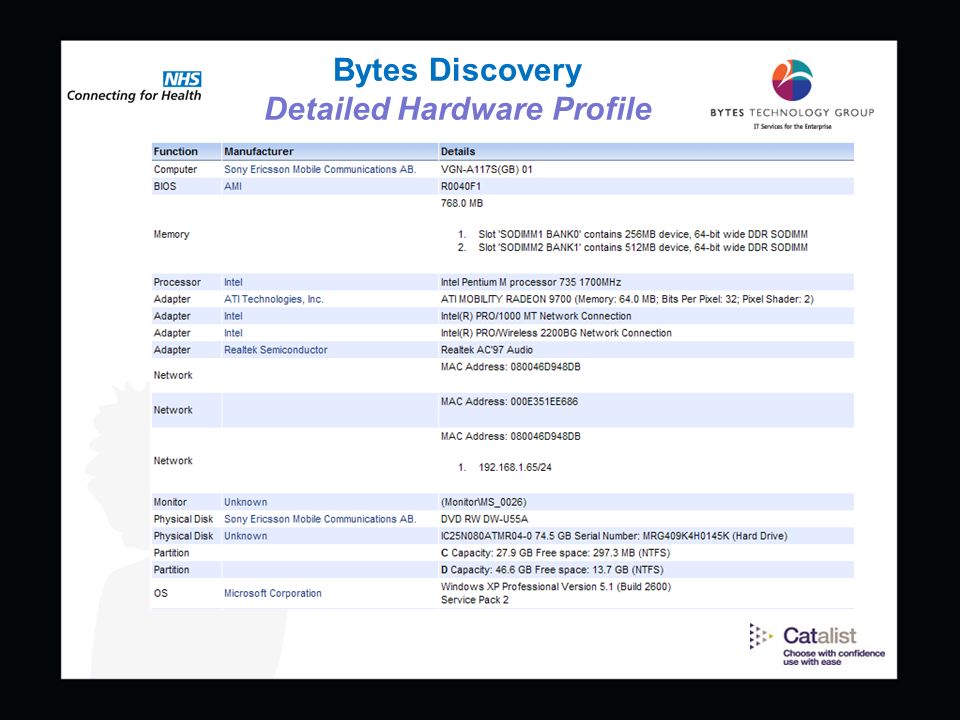Select the ATI MOBILITY RADEON 9700 details
The height and width of the screenshot is (720, 960).
click(627, 299)
